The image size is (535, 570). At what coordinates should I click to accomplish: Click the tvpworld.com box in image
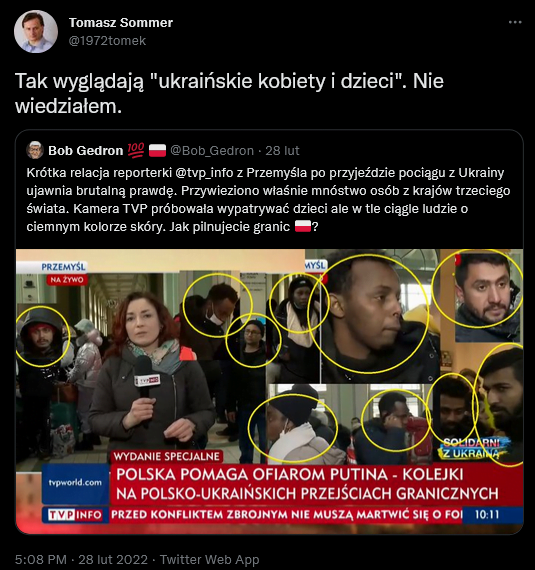[75, 483]
